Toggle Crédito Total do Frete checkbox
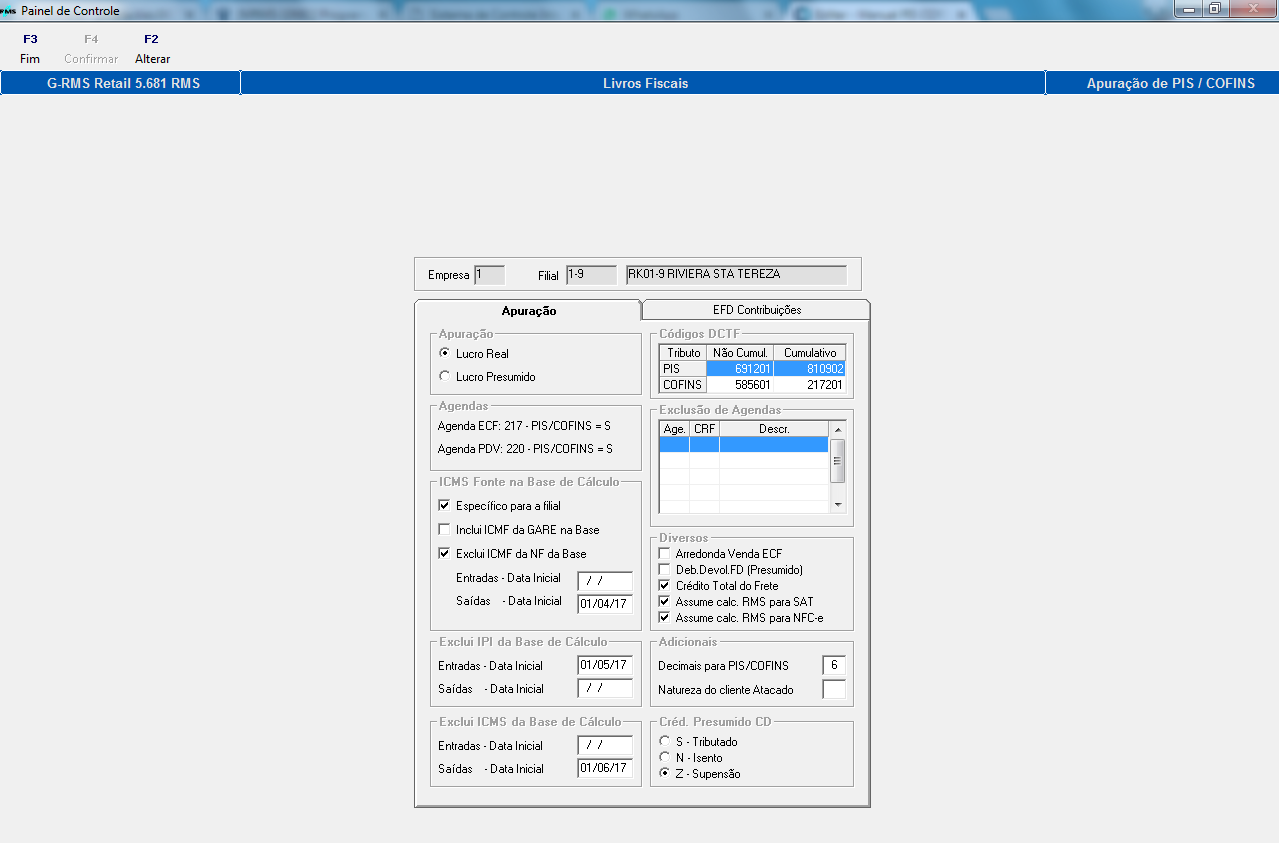Image resolution: width=1279 pixels, height=843 pixels. (718, 585)
